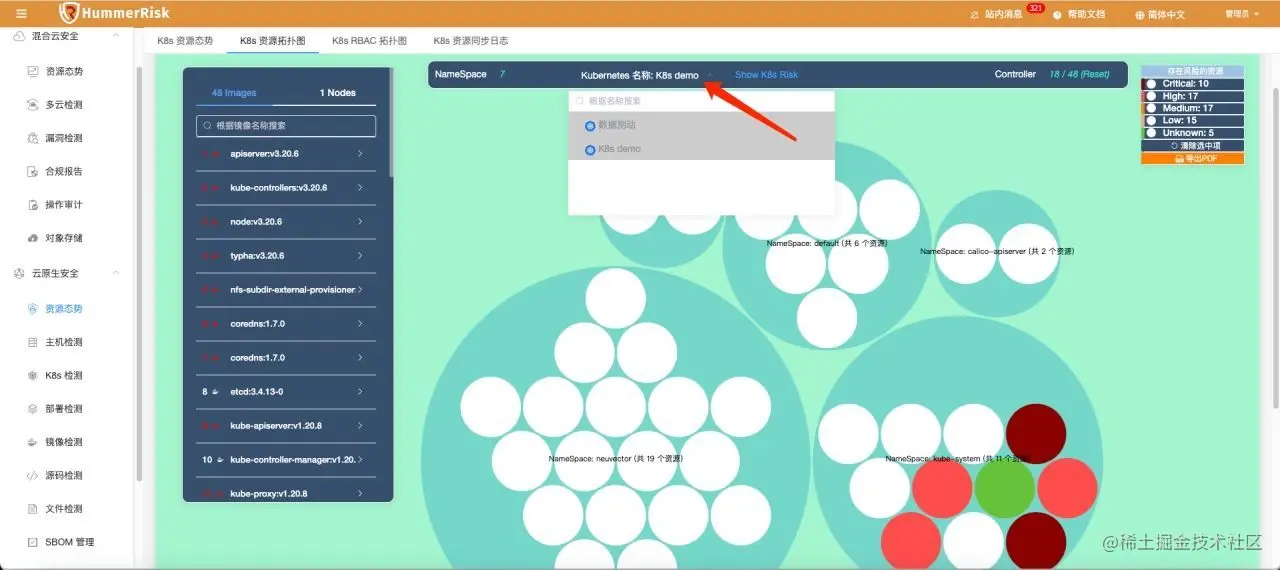Image resolution: width=1280 pixels, height=570 pixels.
Task: Switch to K8s 资源态势 tab
Action: 185,41
